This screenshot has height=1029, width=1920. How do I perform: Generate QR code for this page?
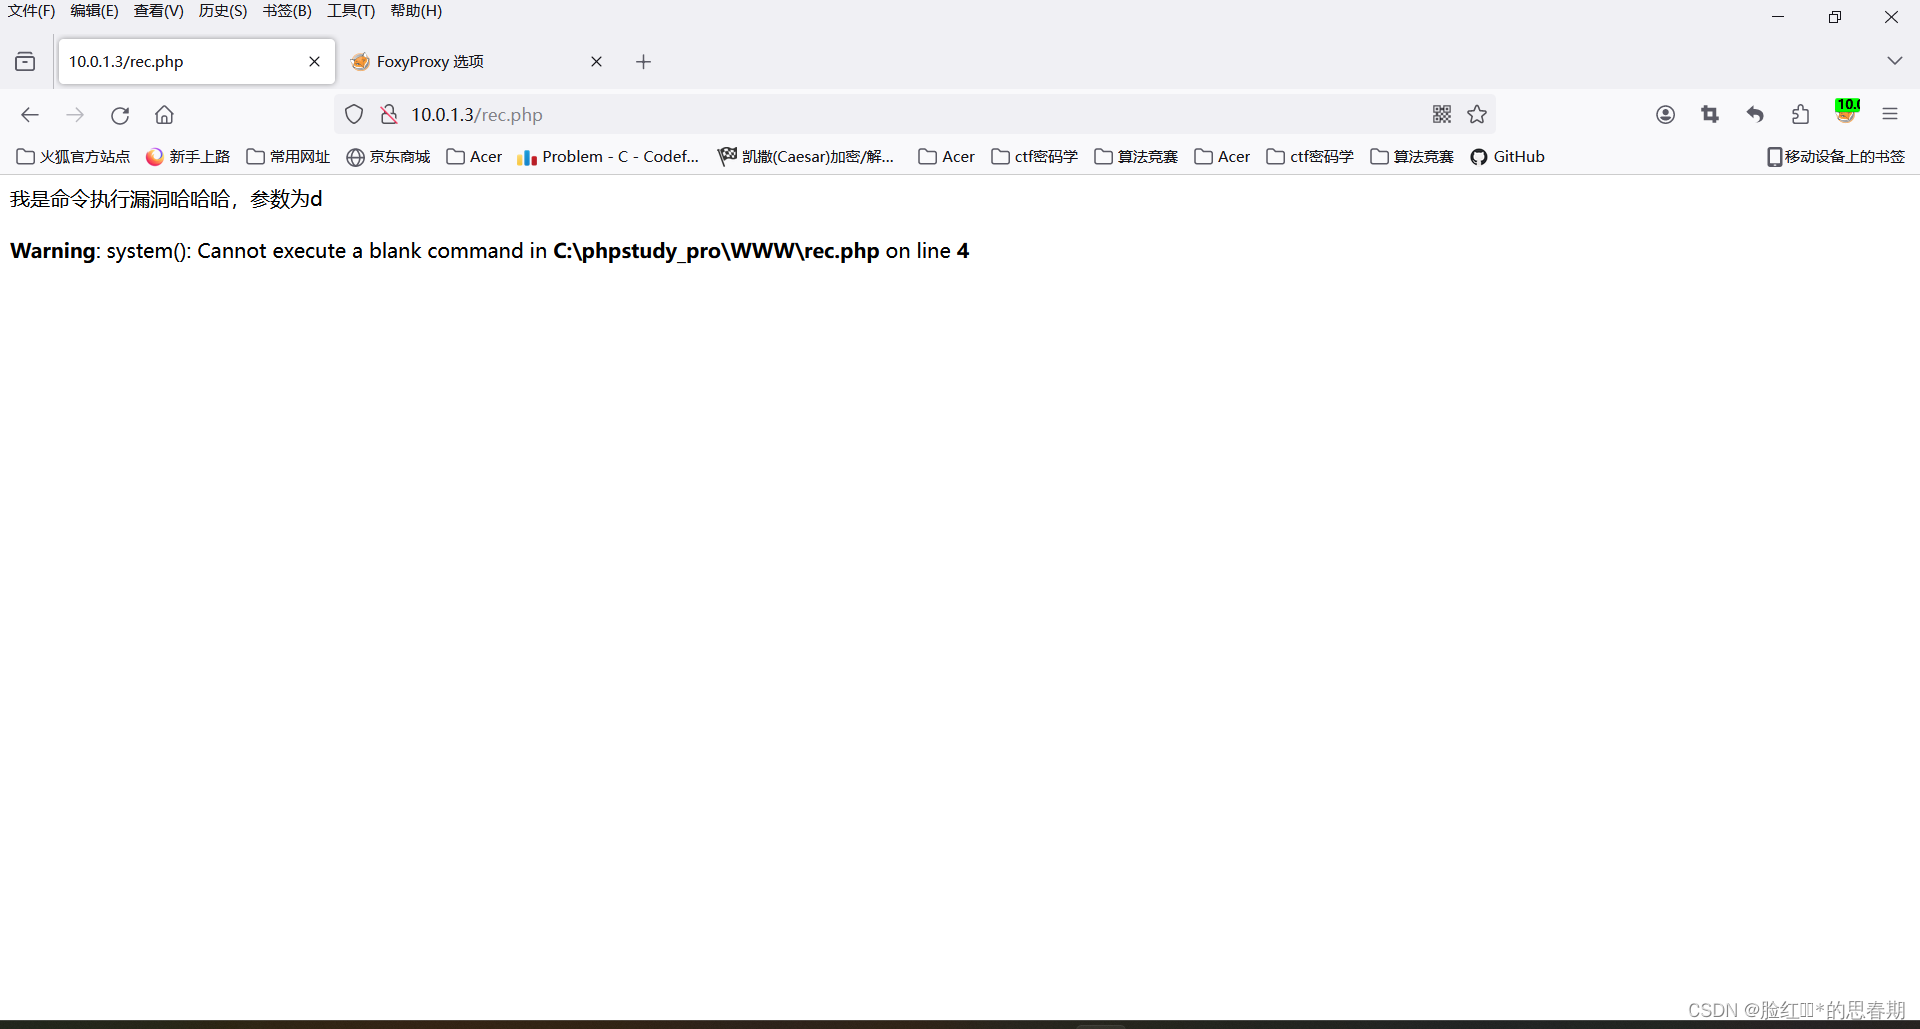1441,115
